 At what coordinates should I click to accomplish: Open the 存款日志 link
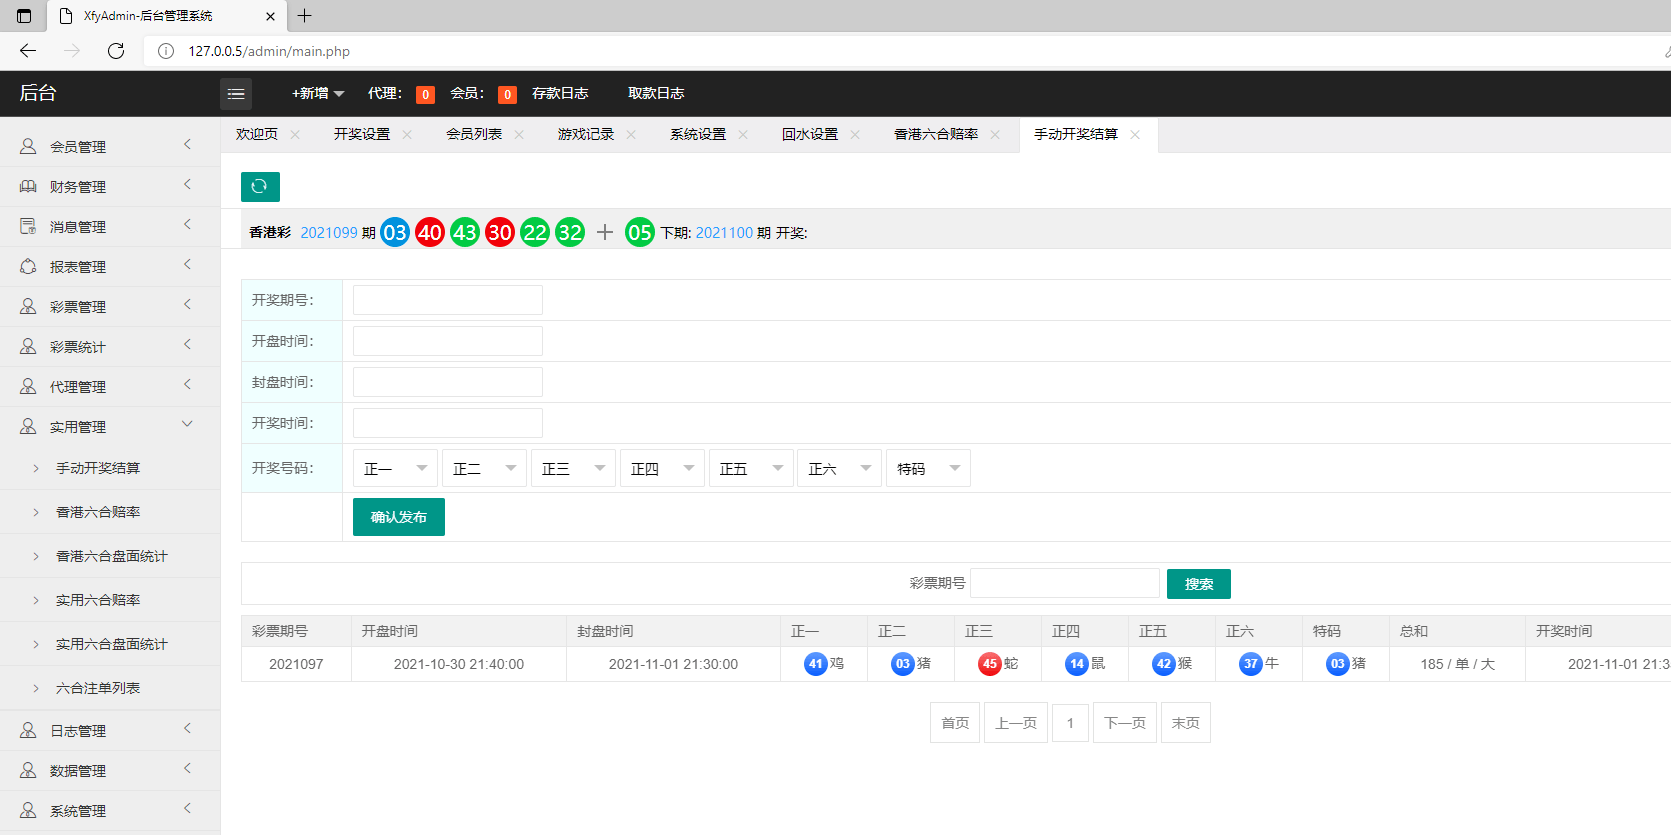(560, 93)
